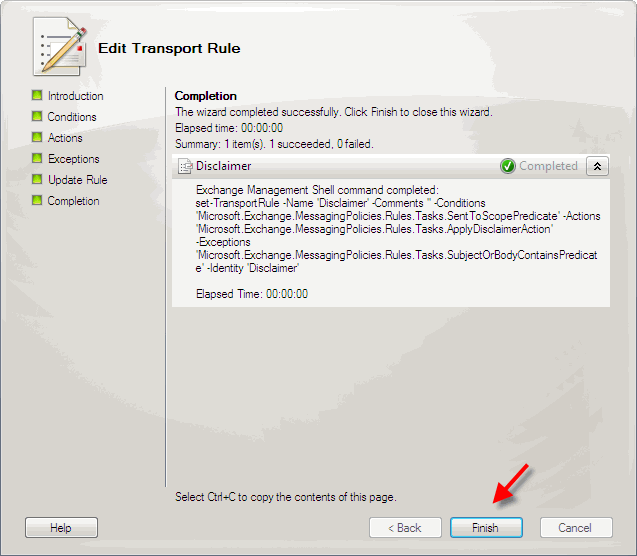Open Help for this wizard
Image resolution: width=637 pixels, height=556 pixels.
coord(61,528)
